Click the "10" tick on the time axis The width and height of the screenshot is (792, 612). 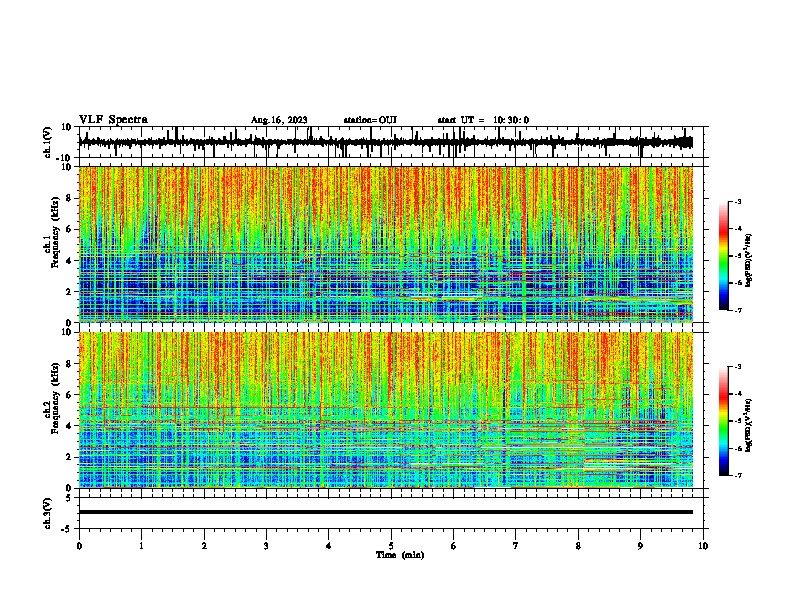click(703, 546)
